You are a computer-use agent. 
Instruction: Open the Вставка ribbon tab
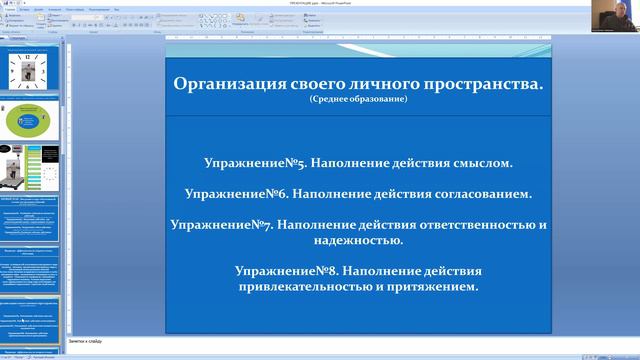coord(24,9)
